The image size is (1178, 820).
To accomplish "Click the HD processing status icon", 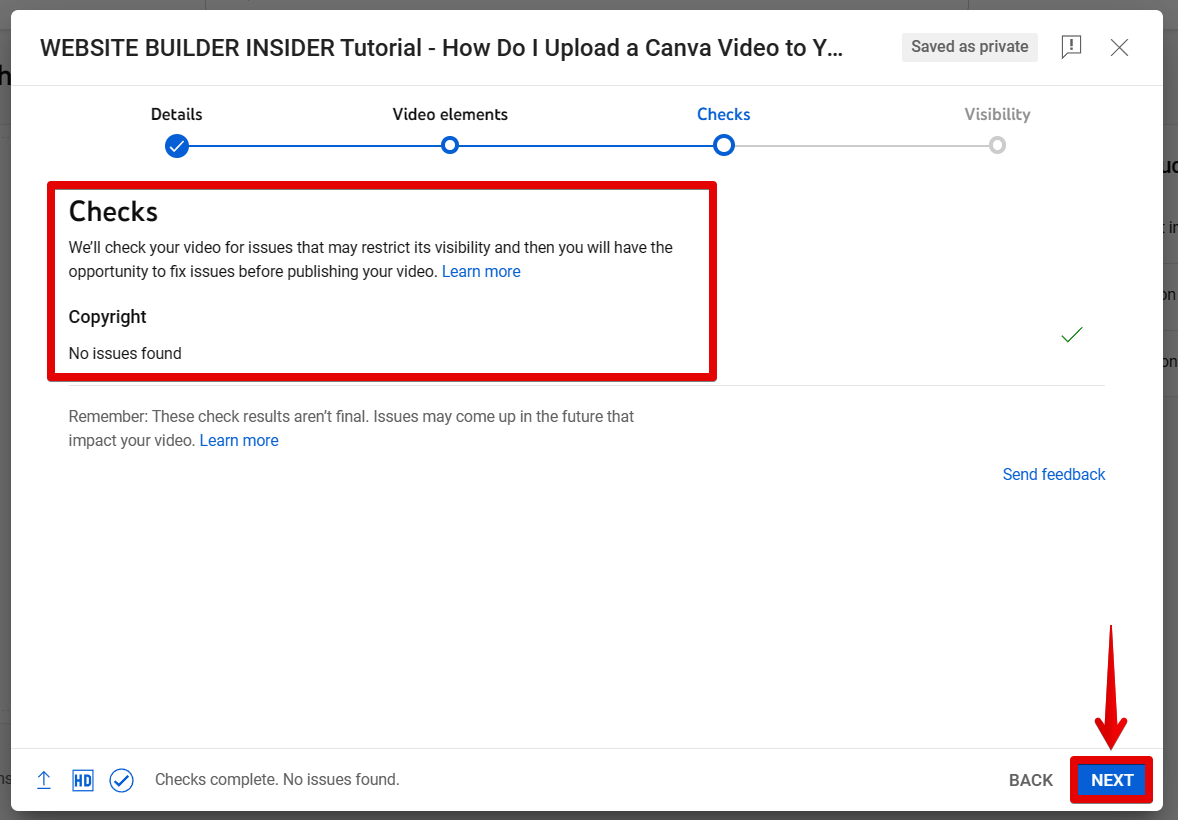I will point(83,780).
